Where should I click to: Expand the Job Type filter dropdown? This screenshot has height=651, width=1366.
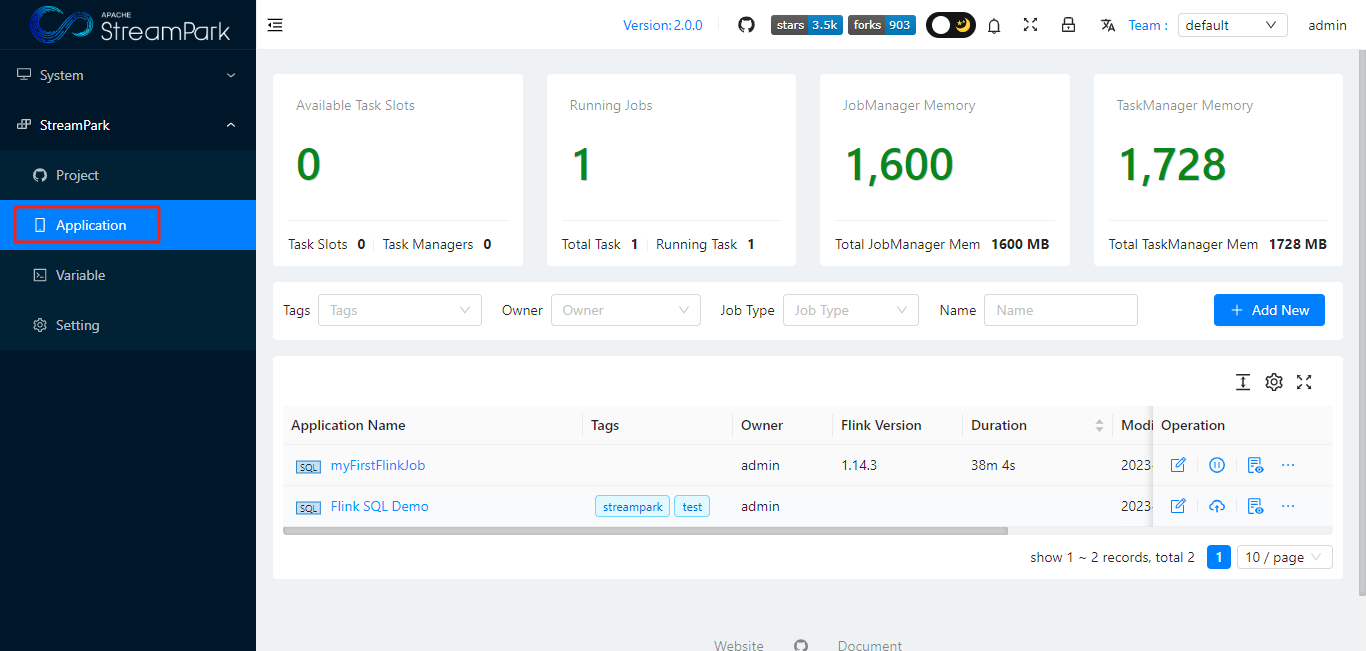point(850,310)
